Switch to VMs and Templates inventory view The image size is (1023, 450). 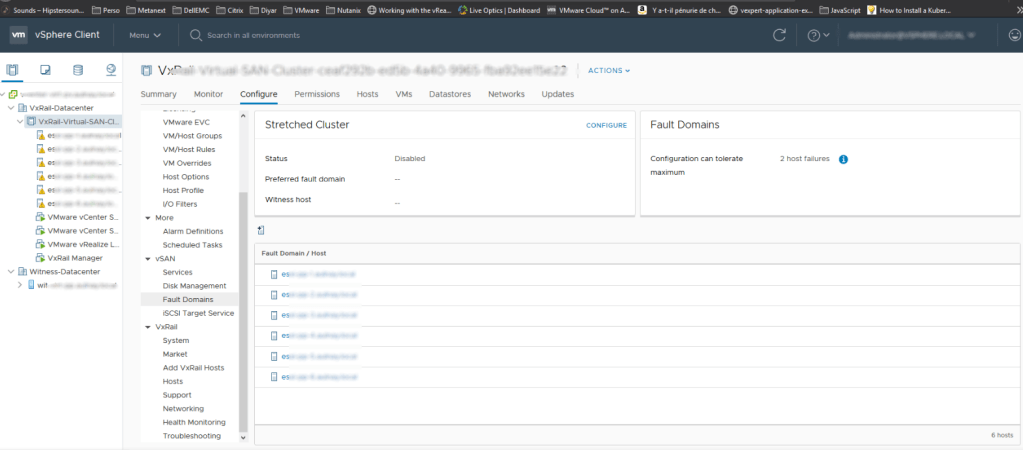click(x=45, y=71)
